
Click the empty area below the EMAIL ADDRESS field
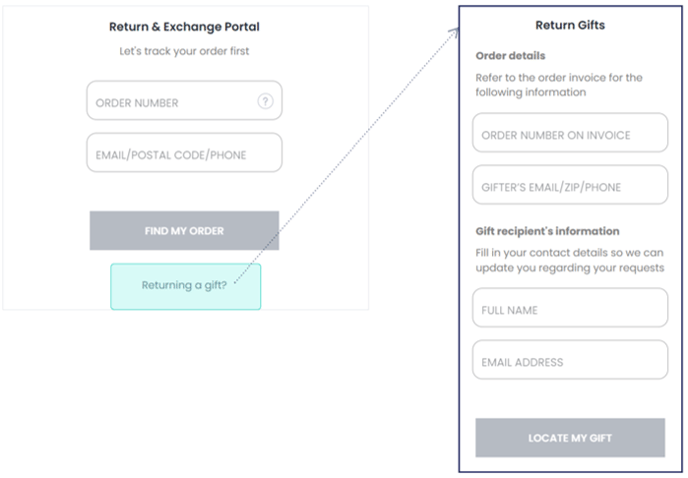570,399
